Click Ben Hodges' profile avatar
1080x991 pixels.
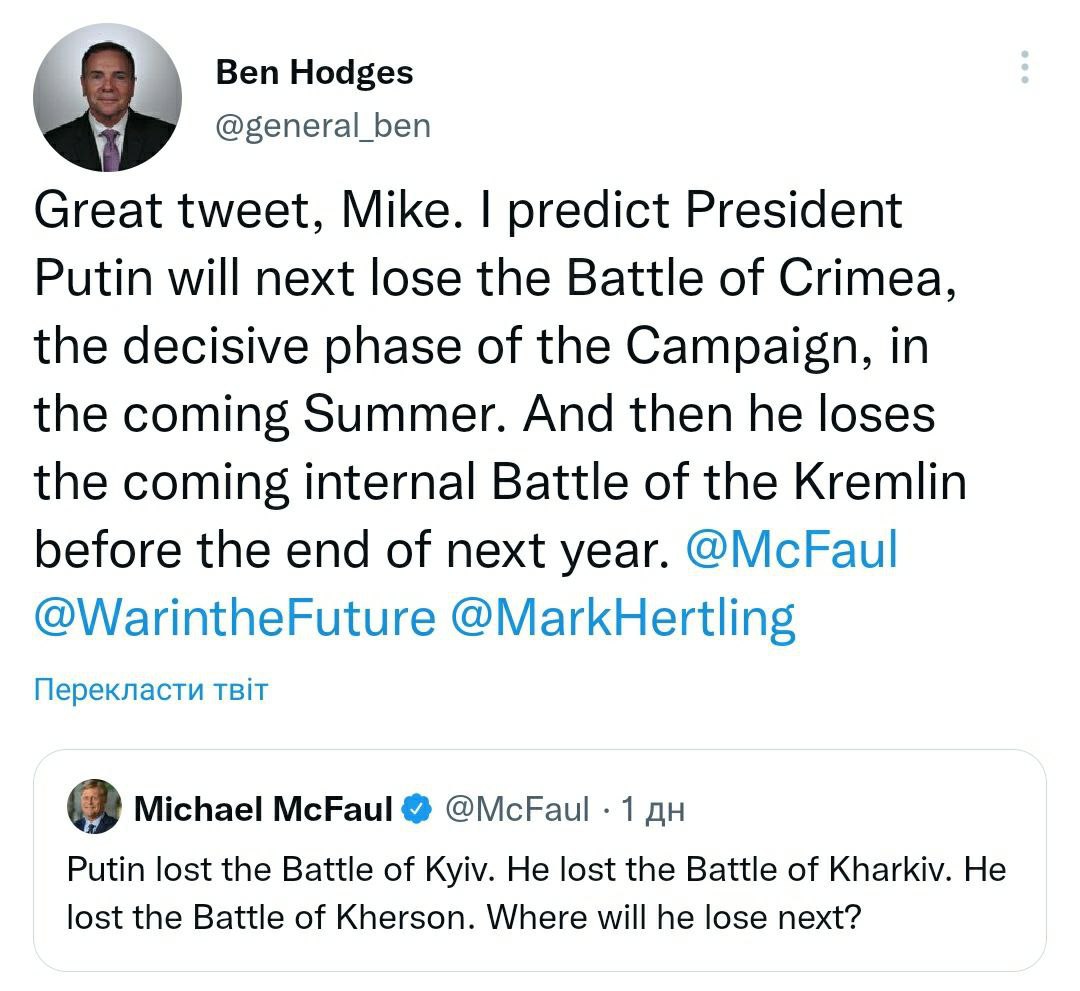[x=107, y=98]
